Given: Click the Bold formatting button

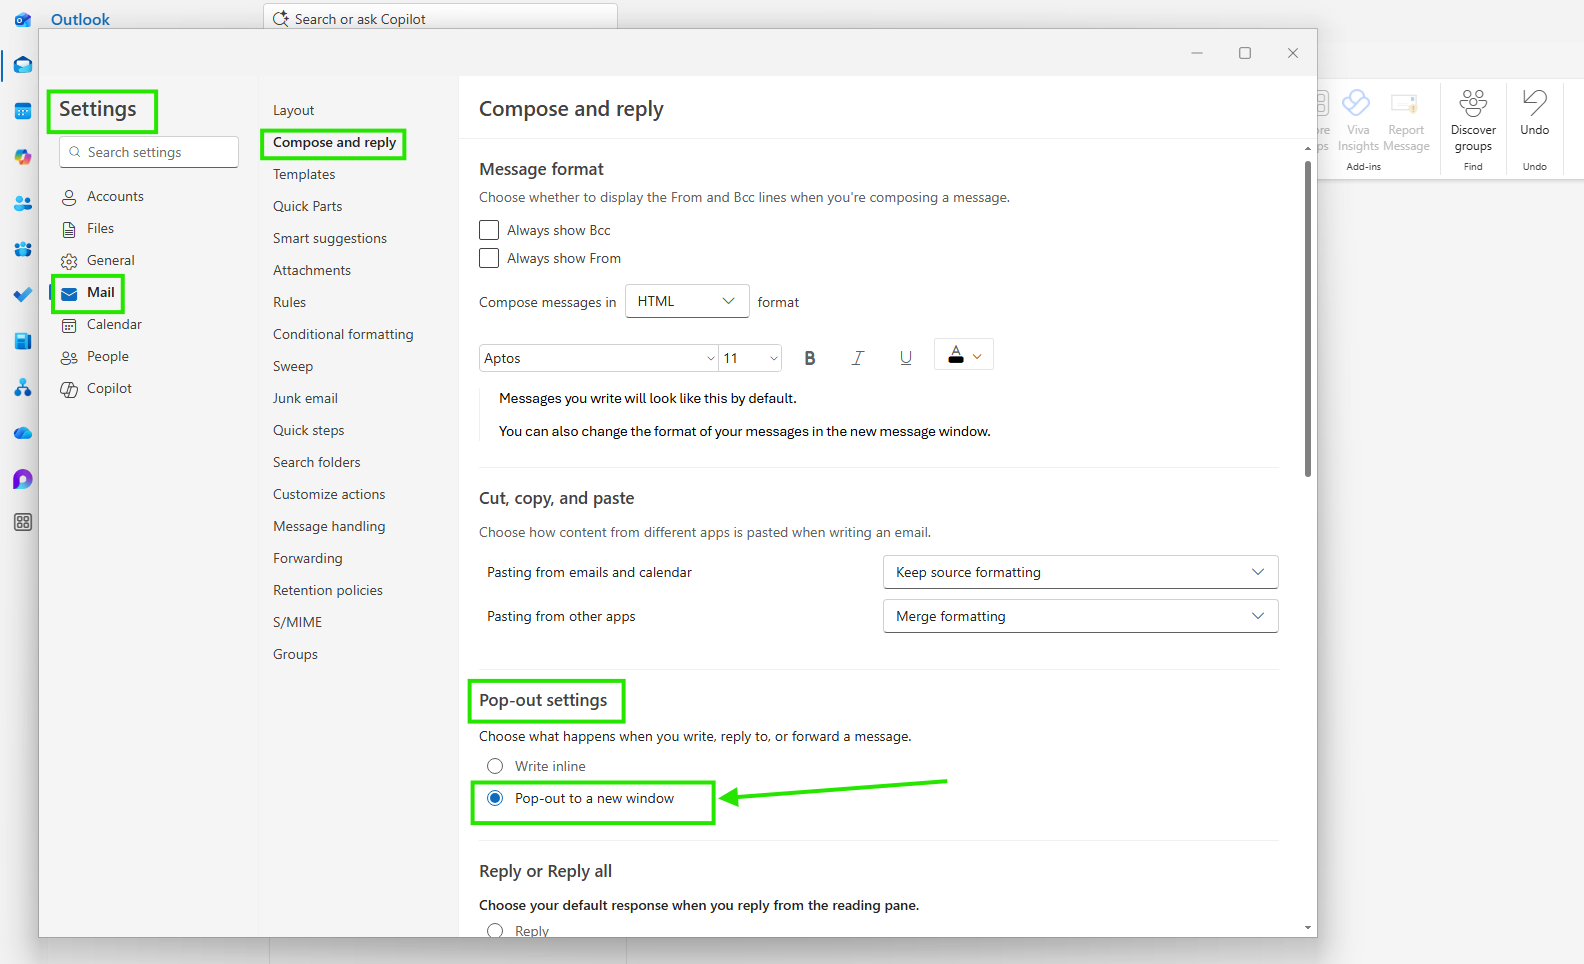Looking at the screenshot, I should (810, 358).
